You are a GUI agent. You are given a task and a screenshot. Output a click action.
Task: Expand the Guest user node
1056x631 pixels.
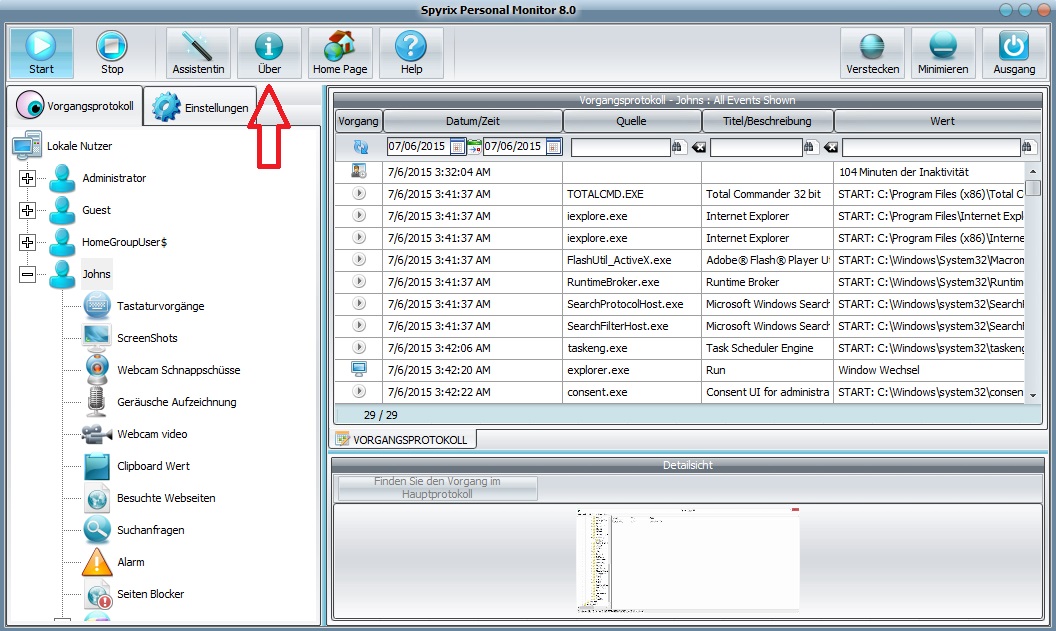[x=28, y=210]
